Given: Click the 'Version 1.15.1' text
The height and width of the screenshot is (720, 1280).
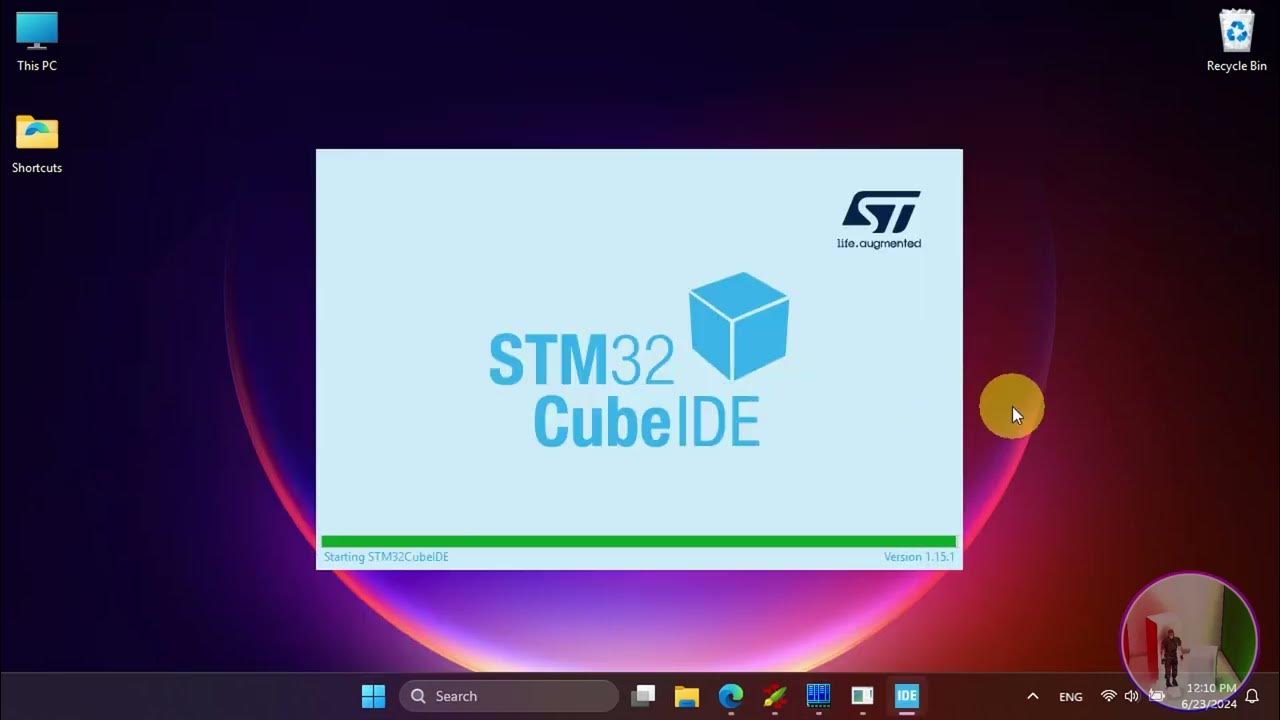Looking at the screenshot, I should pos(919,557).
